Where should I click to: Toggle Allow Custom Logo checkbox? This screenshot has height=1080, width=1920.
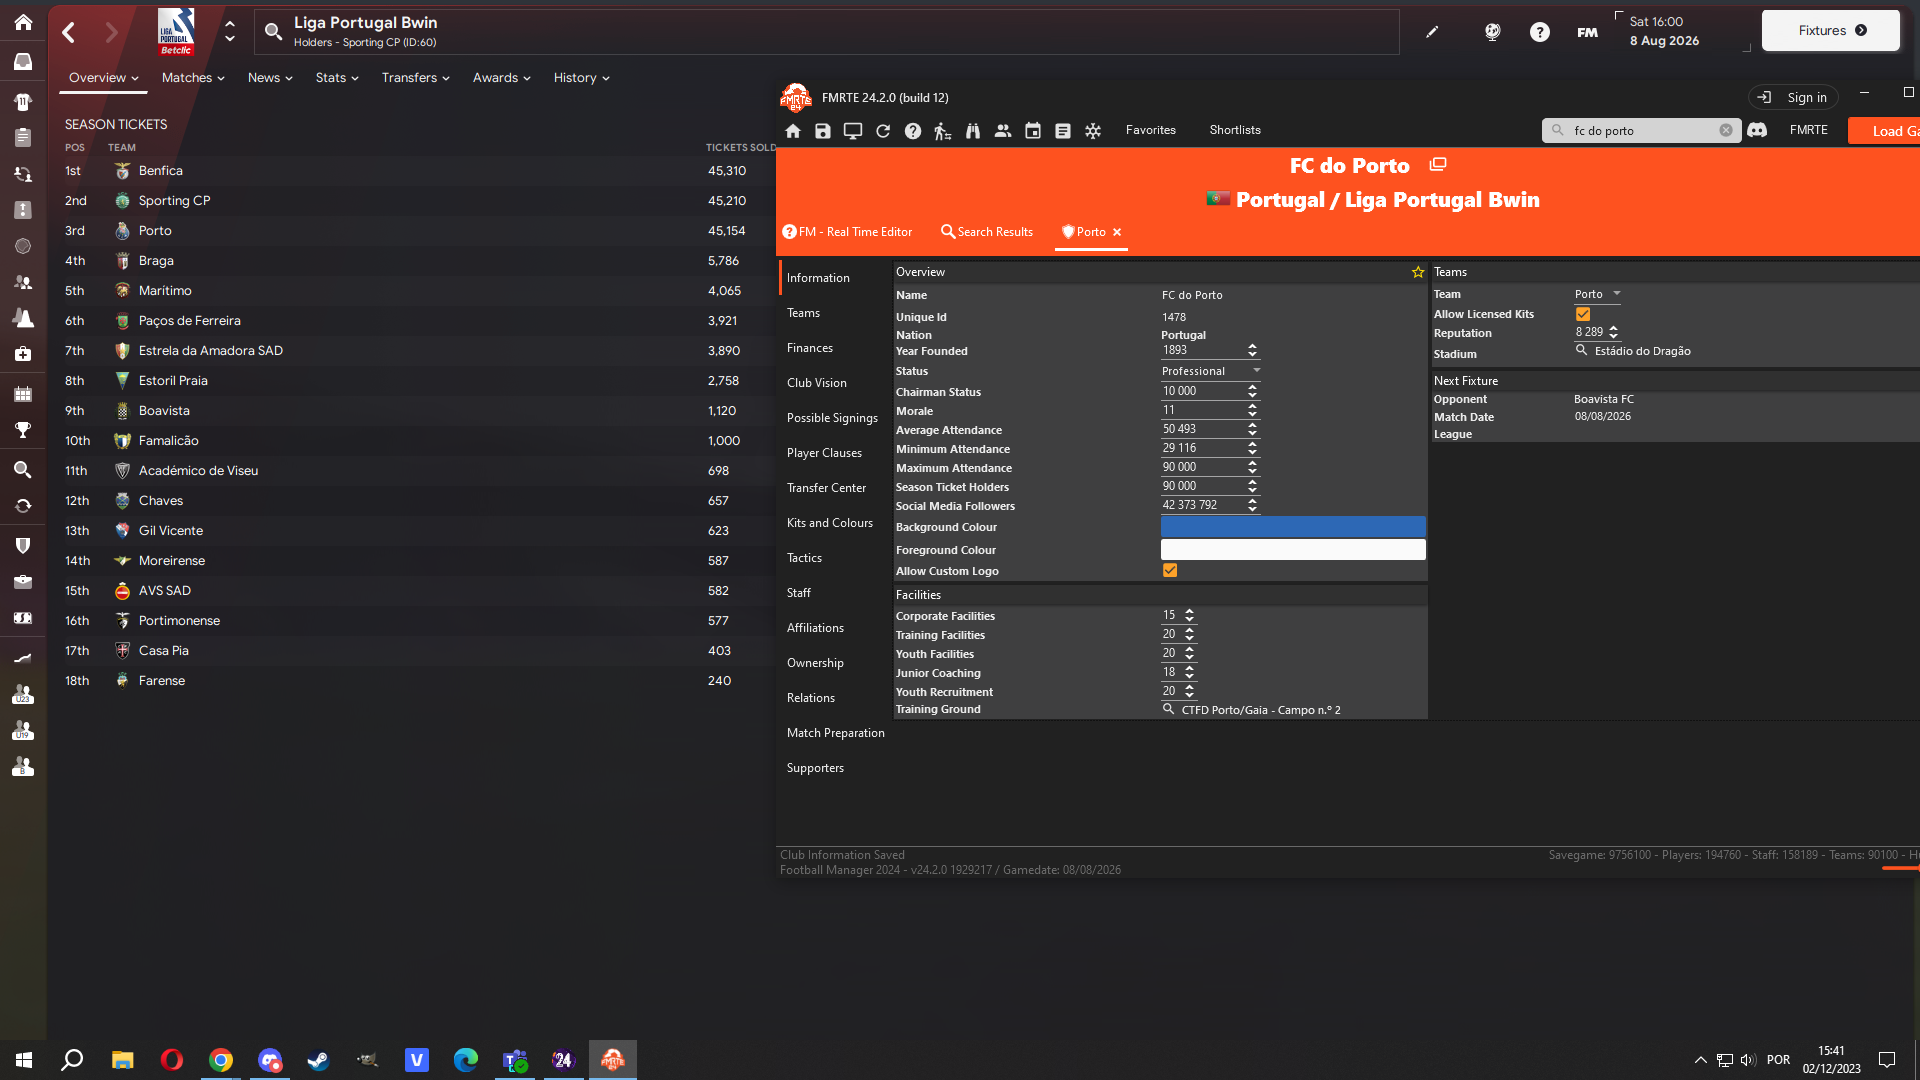pos(1170,570)
